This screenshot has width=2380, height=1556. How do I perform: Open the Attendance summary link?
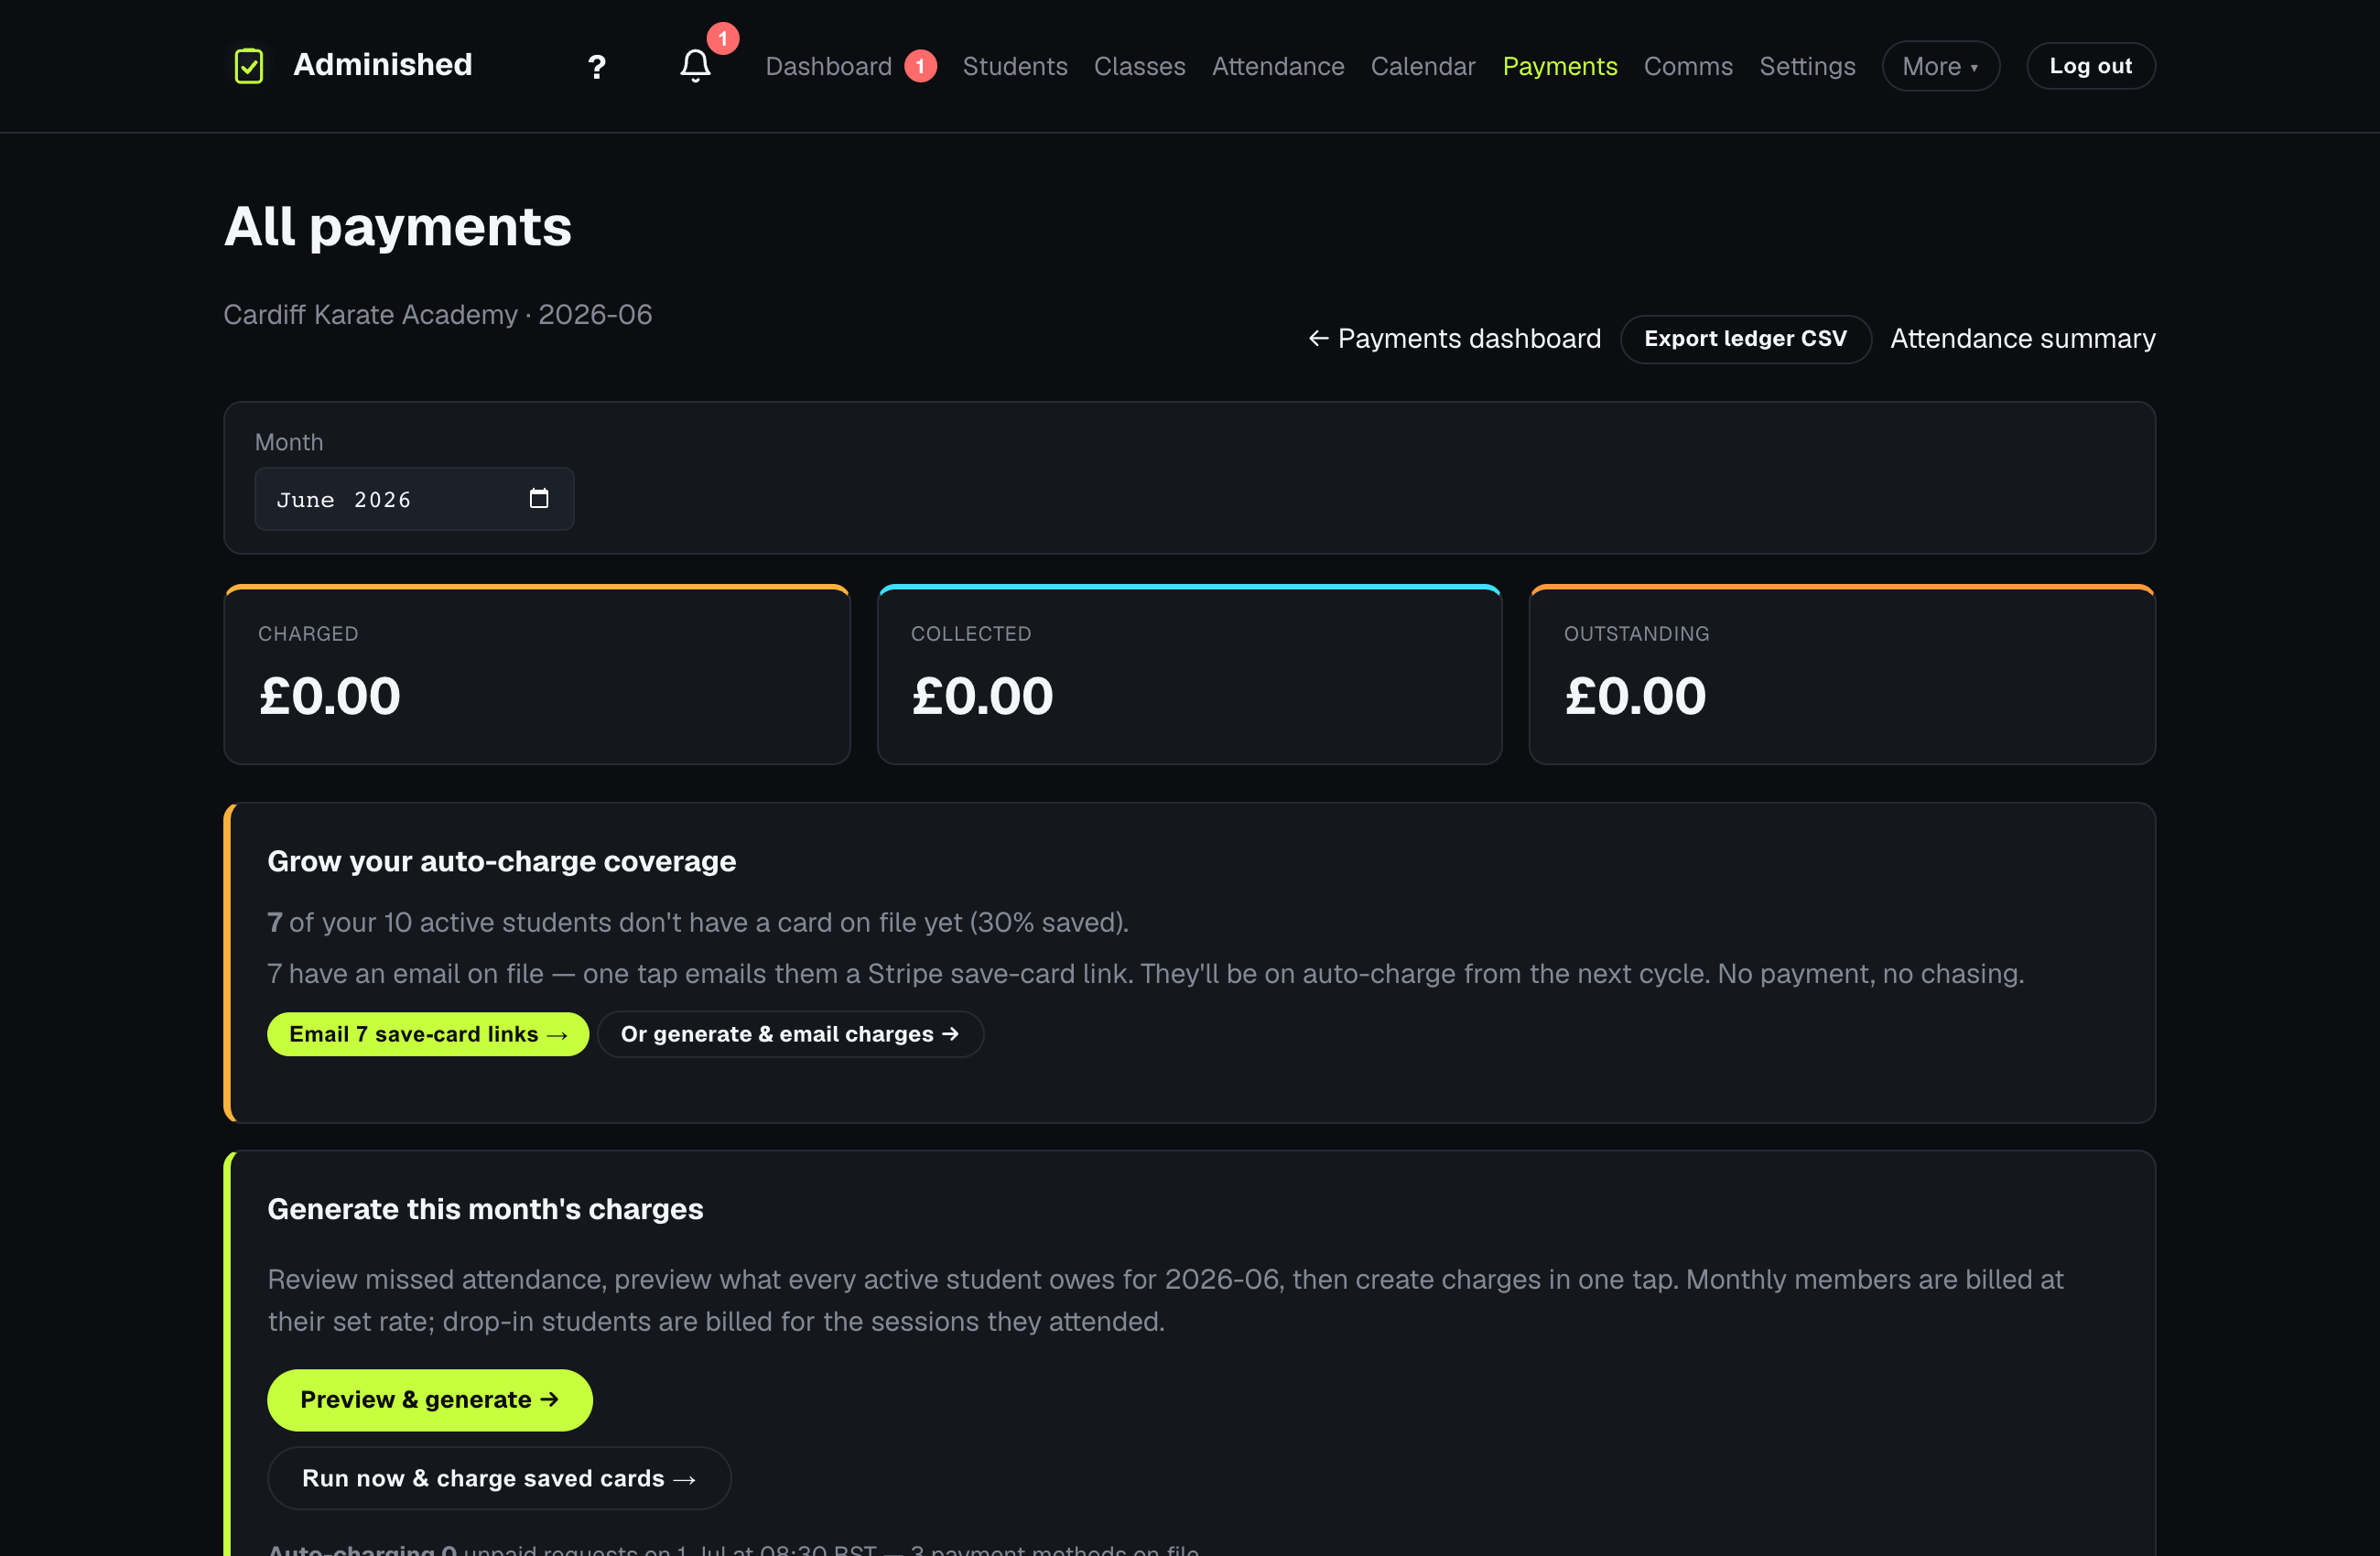click(2022, 339)
